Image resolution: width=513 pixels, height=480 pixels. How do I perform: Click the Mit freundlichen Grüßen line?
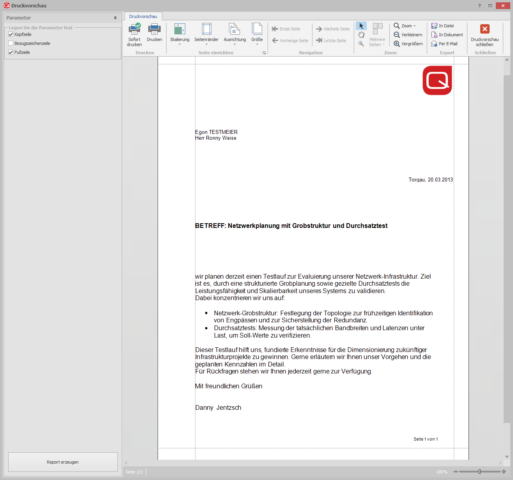228,386
